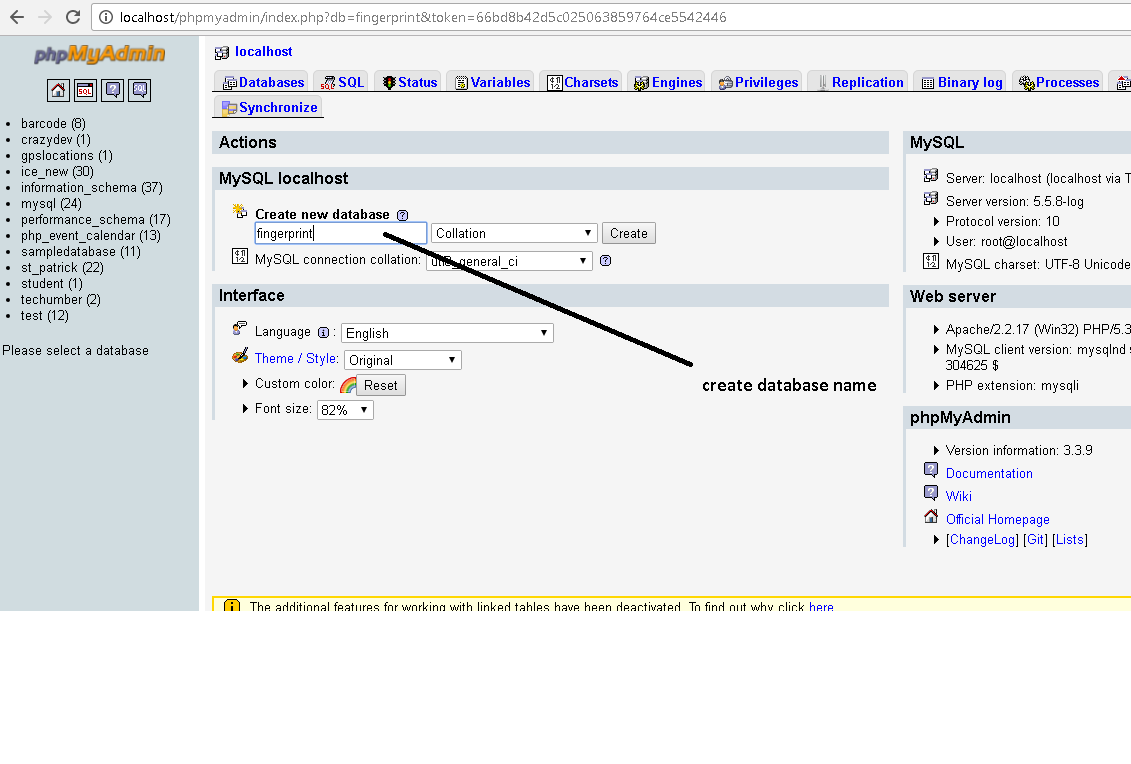Image resolution: width=1131 pixels, height=764 pixels.
Task: Click the help icon beside Create new database
Action: [402, 215]
